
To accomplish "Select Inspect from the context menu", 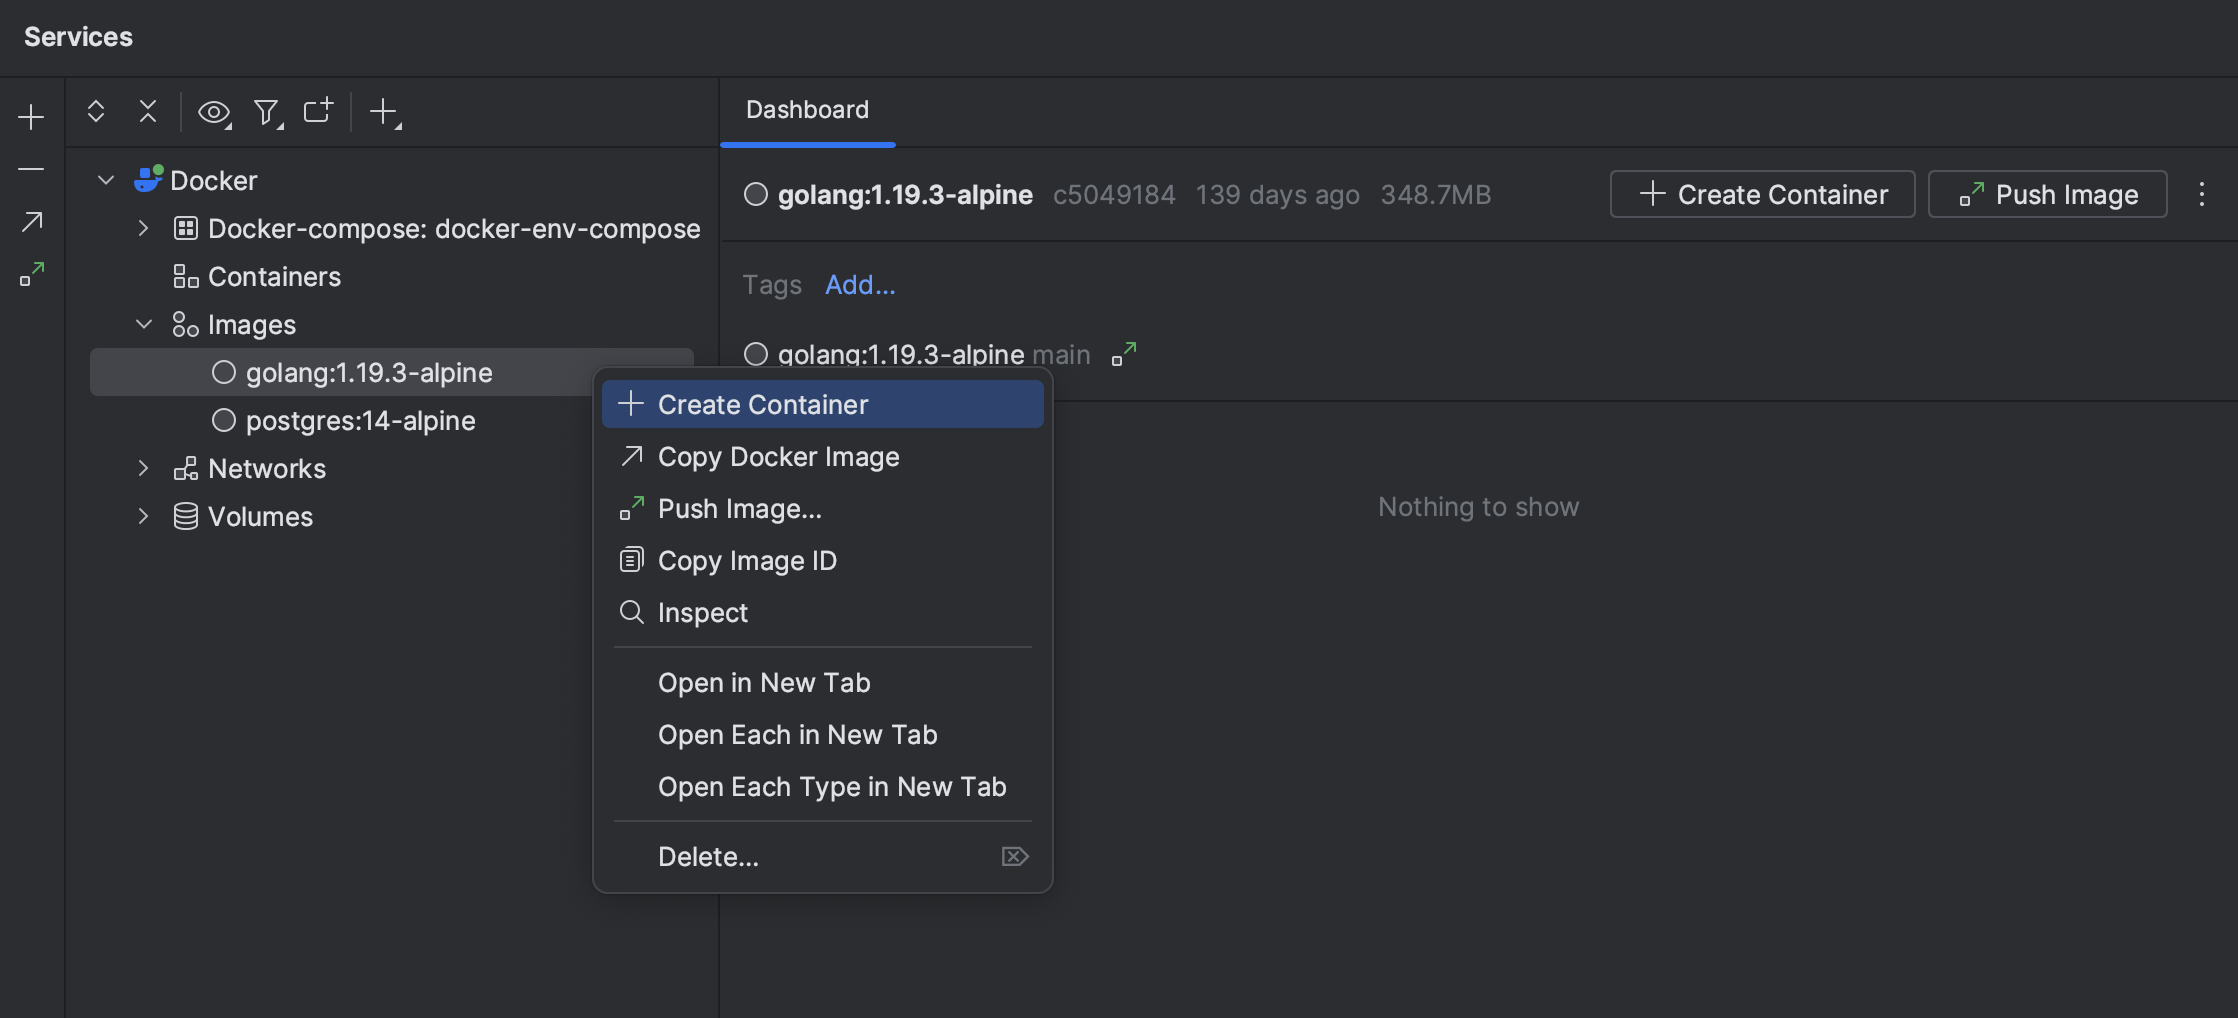I will (702, 612).
